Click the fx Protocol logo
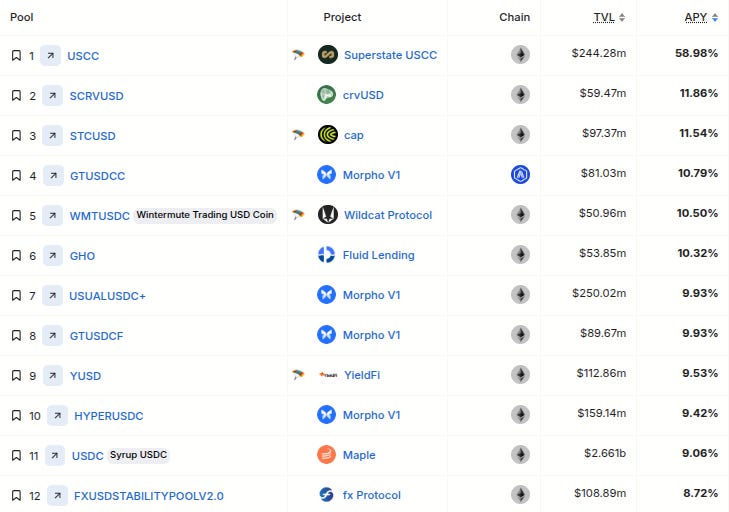729x512 pixels. tap(326, 495)
